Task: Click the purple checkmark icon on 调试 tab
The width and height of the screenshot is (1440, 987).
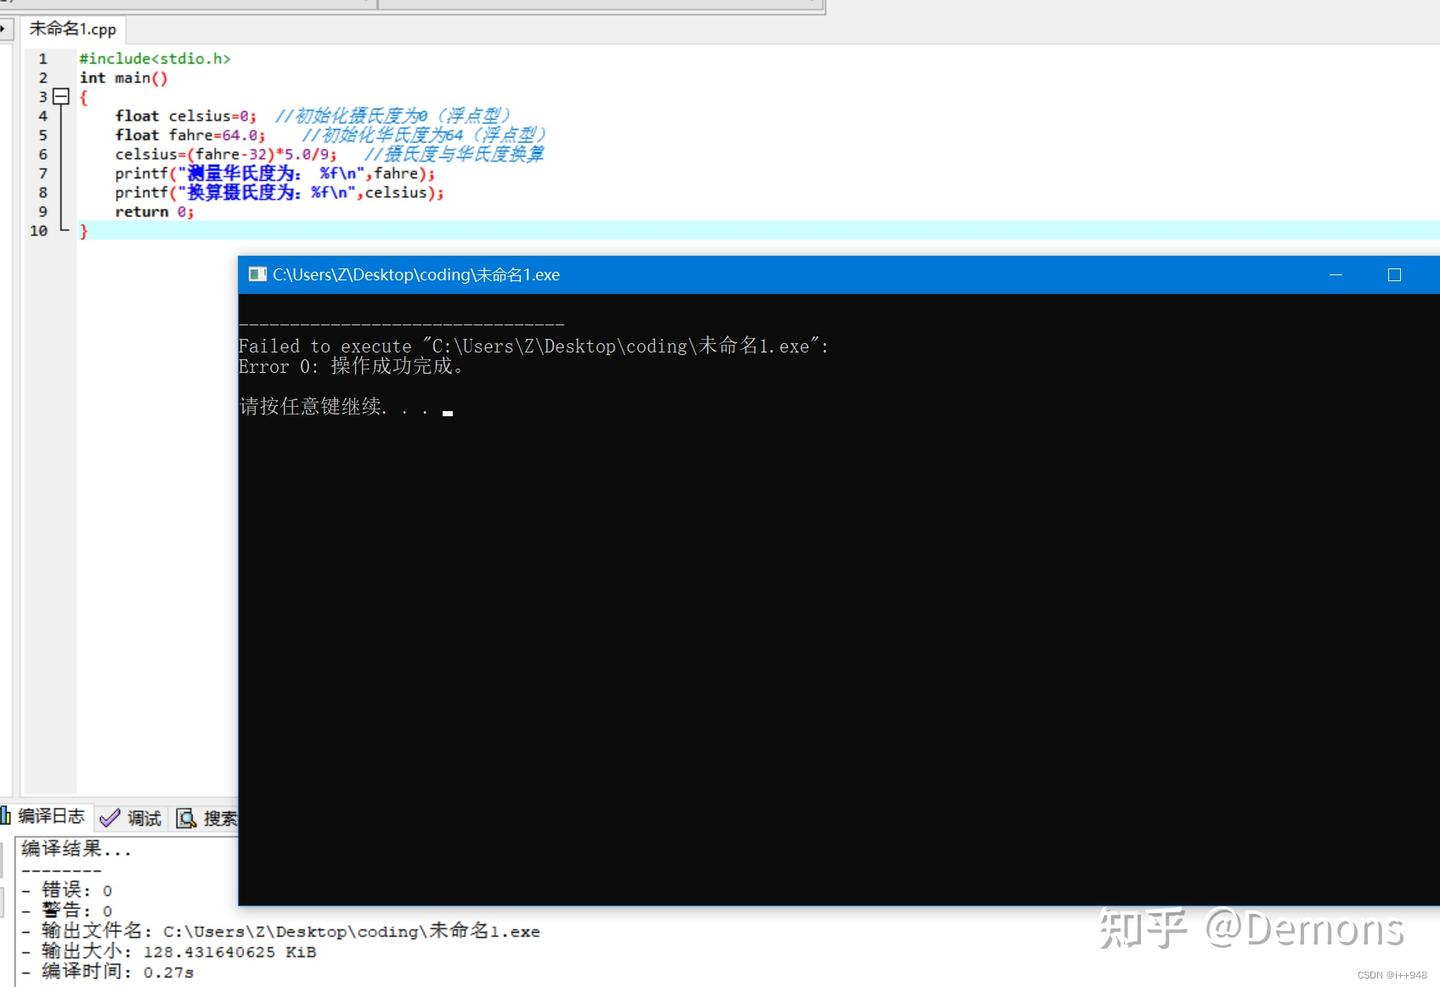Action: pyautogui.click(x=110, y=818)
